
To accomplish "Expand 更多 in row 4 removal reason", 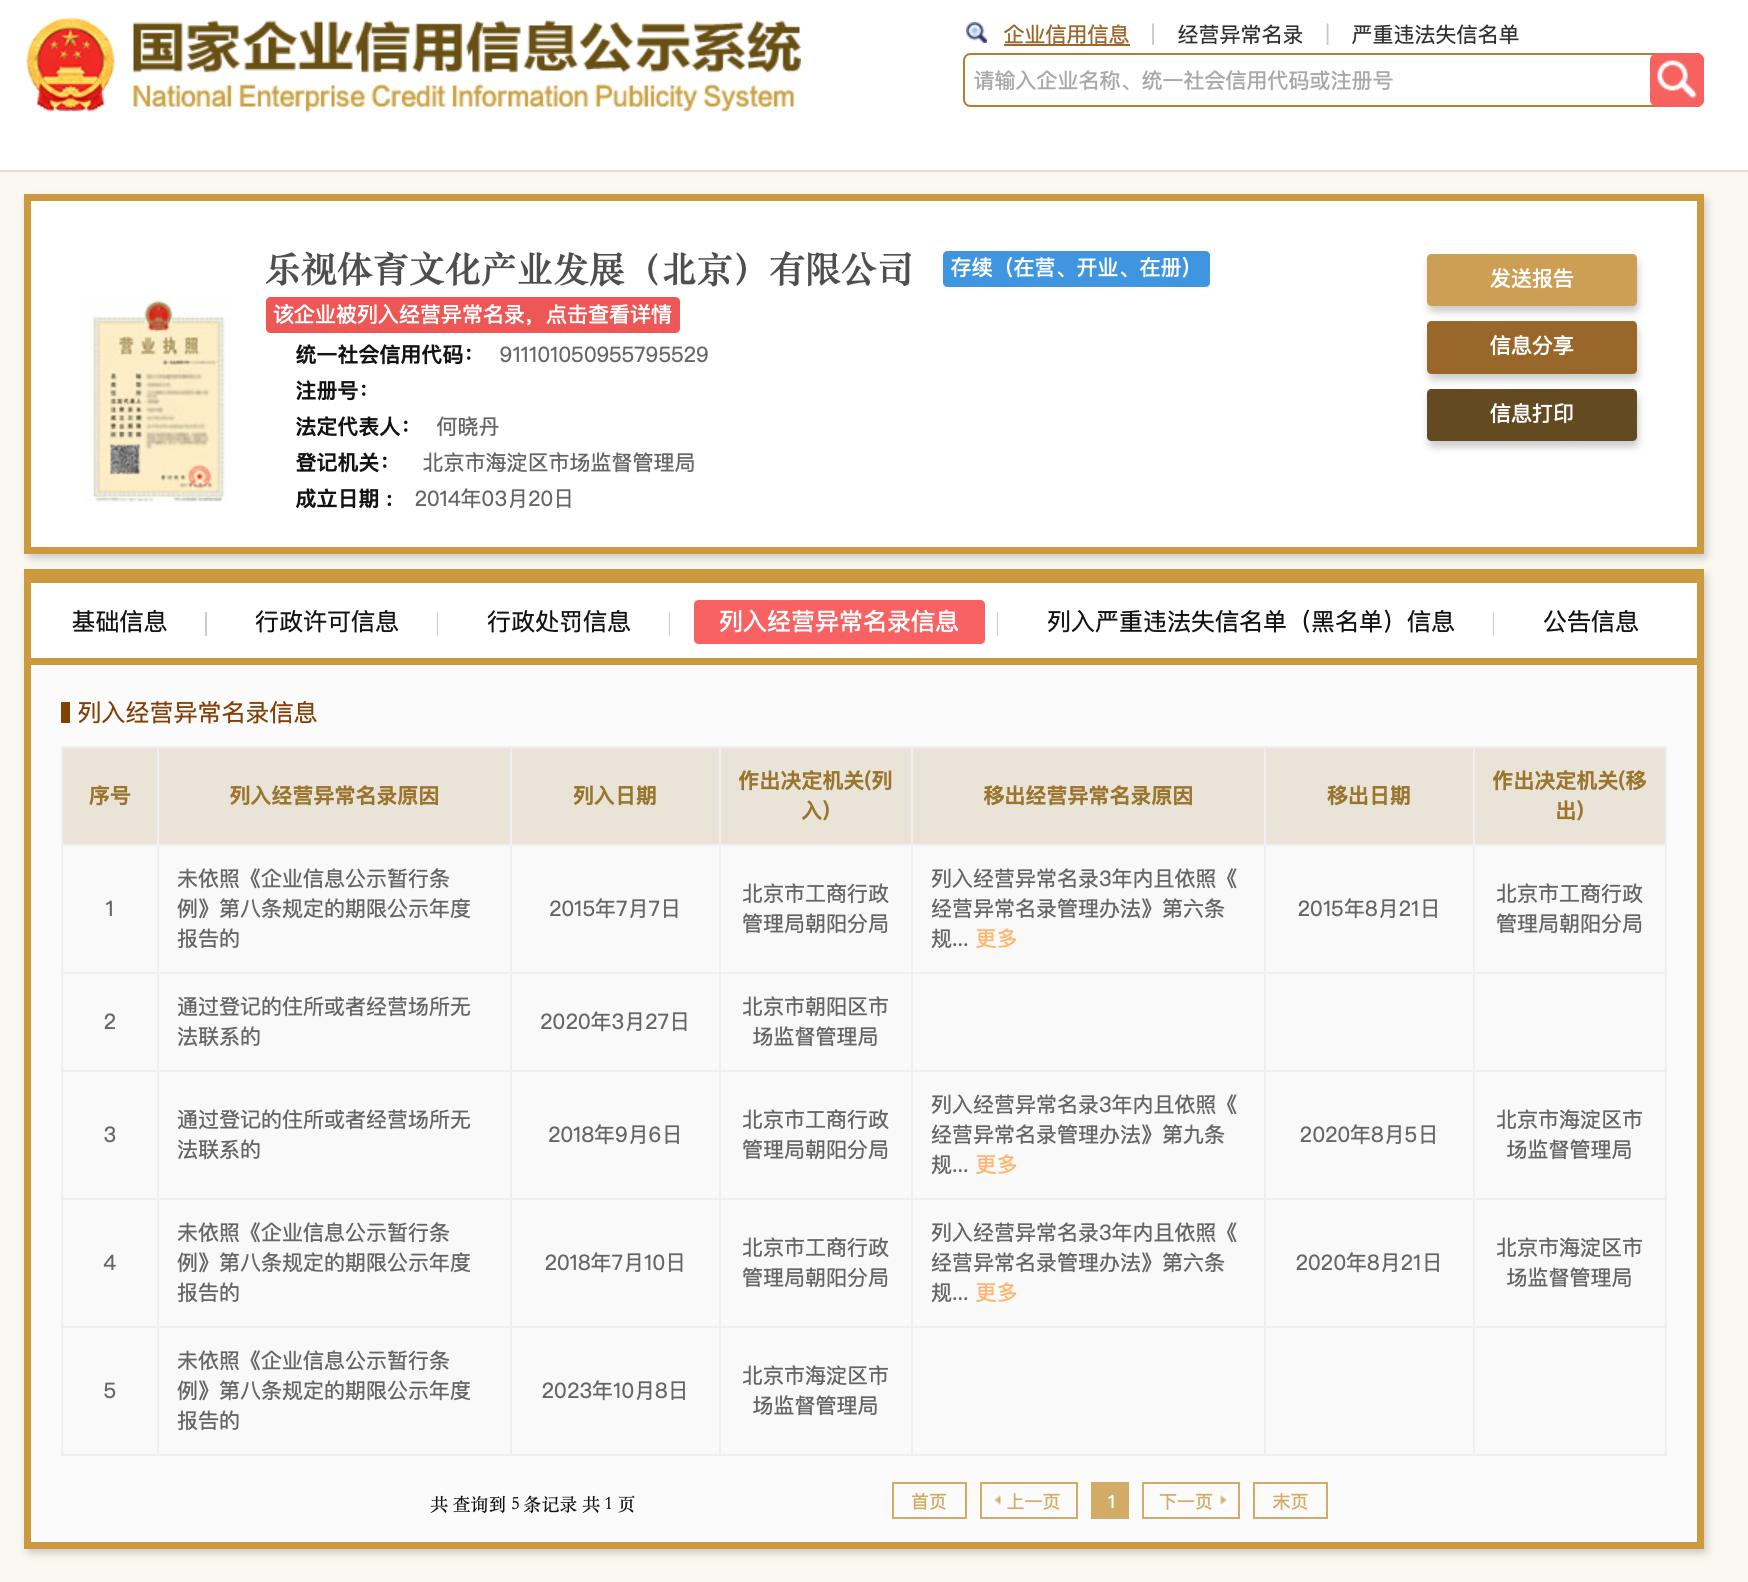I will point(996,1292).
